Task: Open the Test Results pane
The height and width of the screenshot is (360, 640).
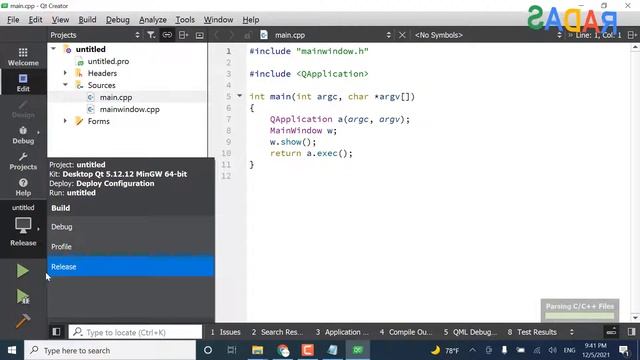Action: [x=532, y=332]
